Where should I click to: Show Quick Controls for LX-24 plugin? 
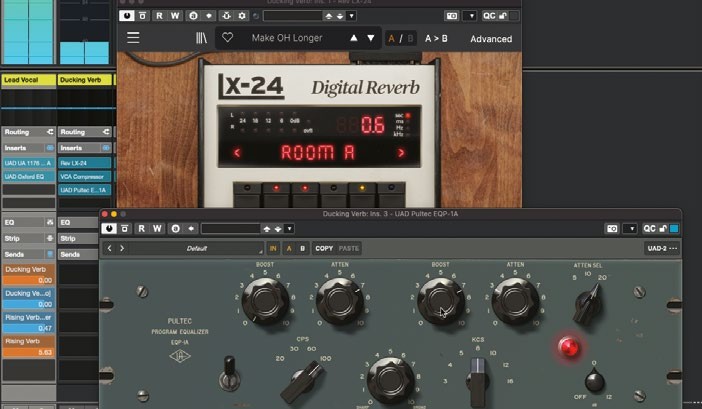pyautogui.click(x=488, y=16)
